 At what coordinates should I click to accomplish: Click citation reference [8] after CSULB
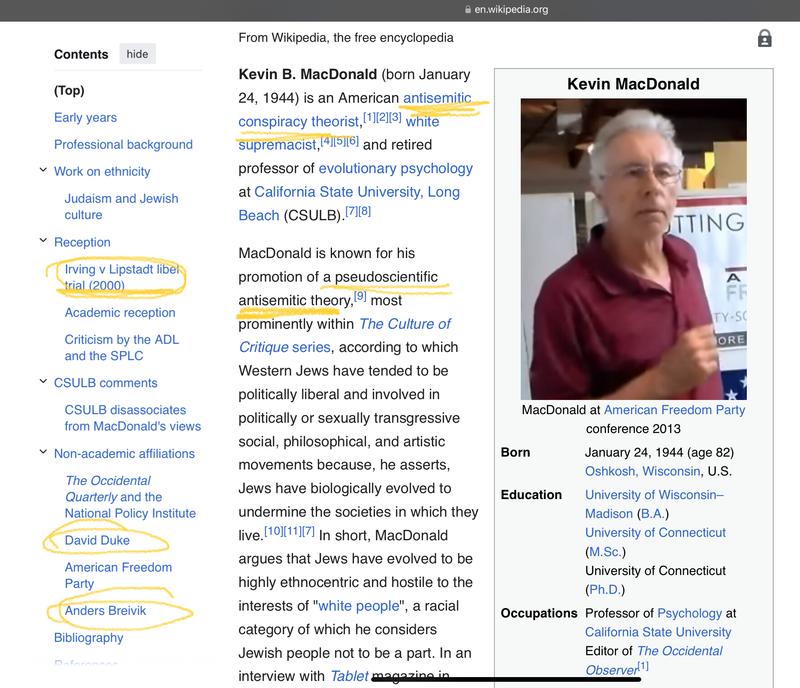click(x=364, y=211)
